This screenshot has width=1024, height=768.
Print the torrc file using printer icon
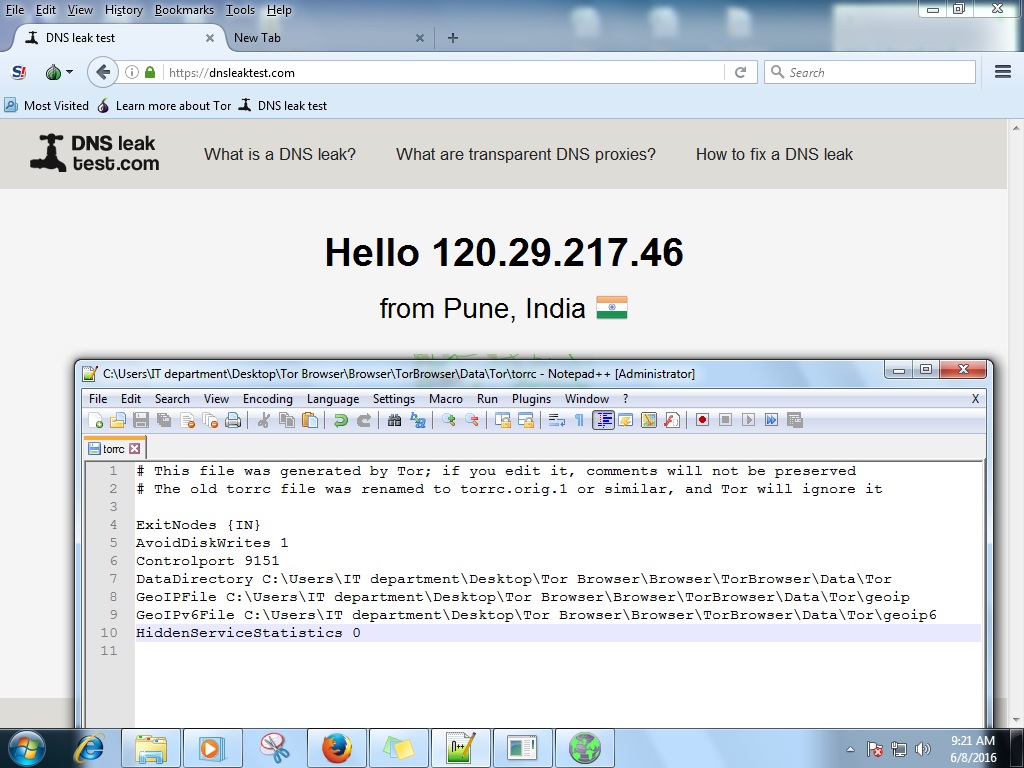(233, 421)
